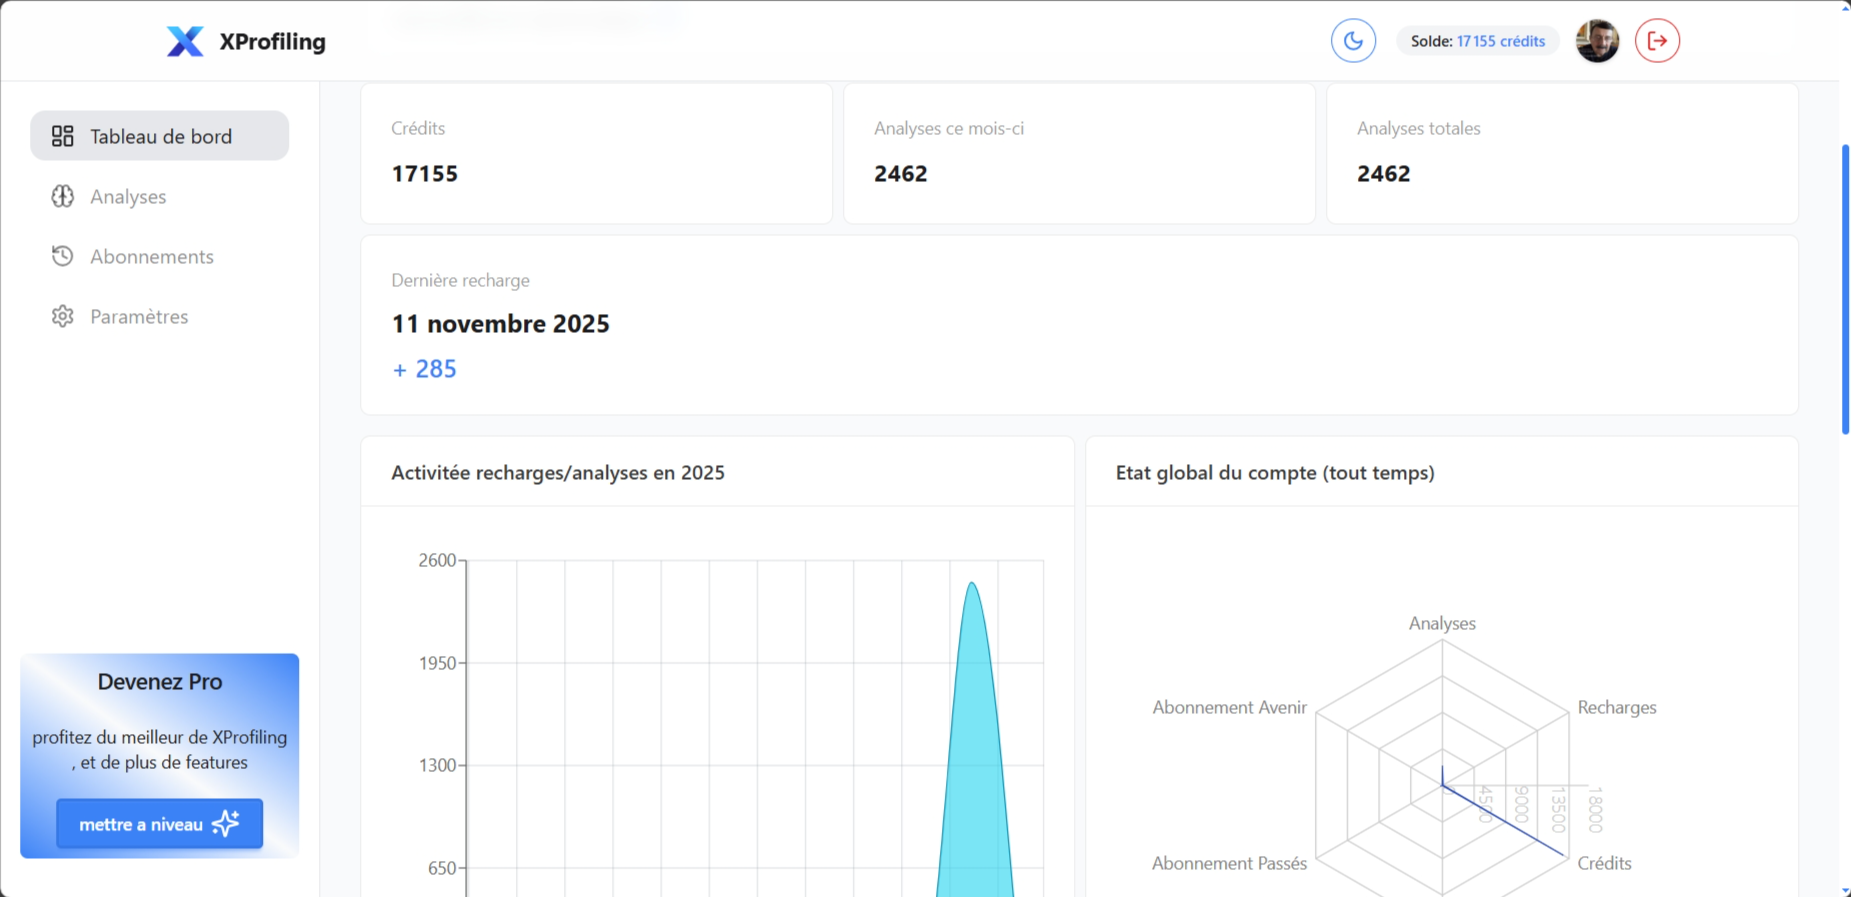Click the gear icon beside Paramètres

[63, 316]
